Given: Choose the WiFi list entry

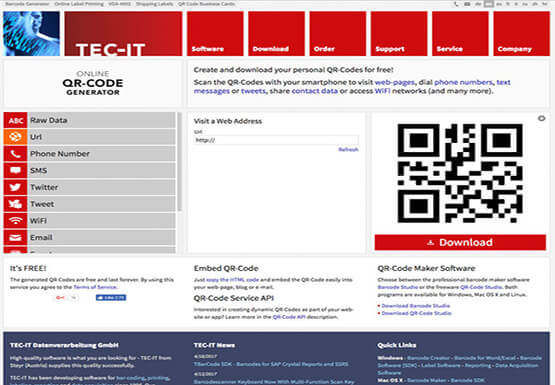Looking at the screenshot, I should click(x=90, y=220).
